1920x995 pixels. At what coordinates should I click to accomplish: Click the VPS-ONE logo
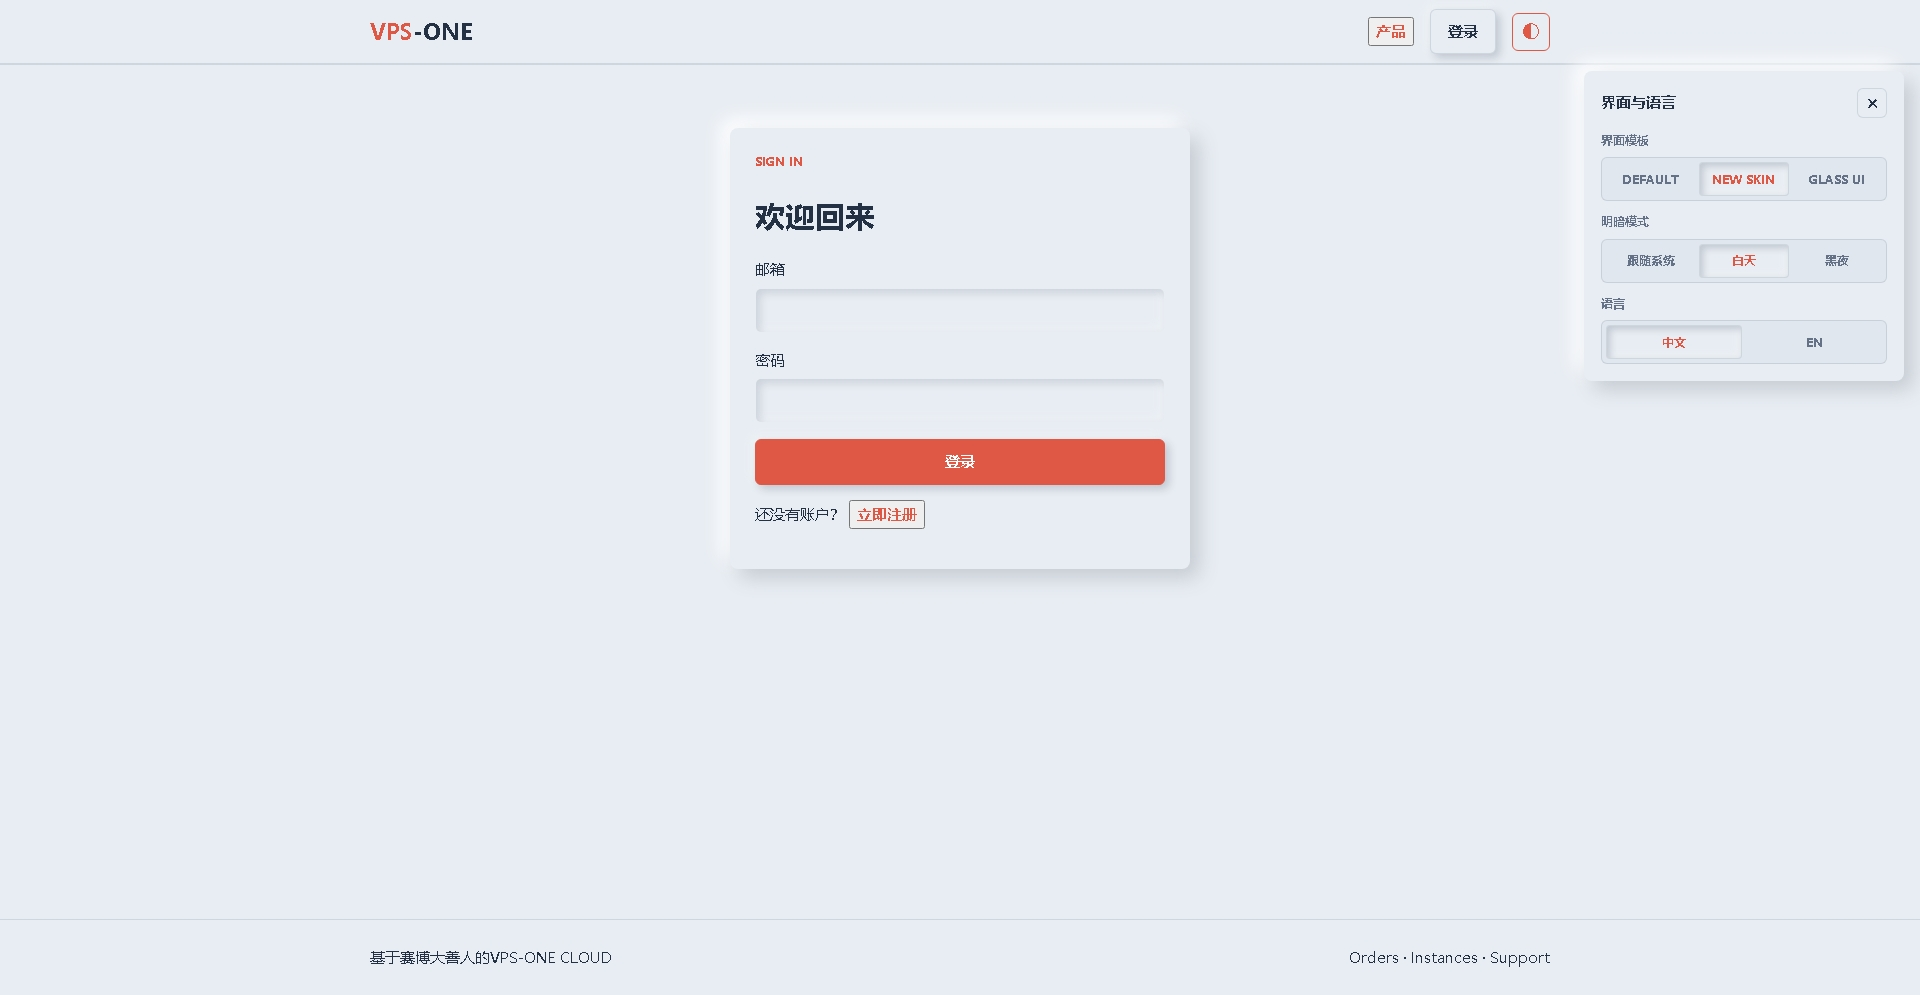coord(421,32)
